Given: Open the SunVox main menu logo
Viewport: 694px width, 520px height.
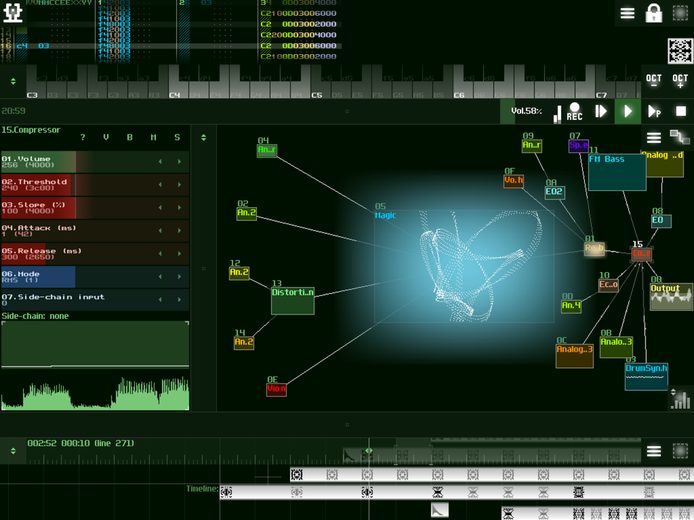Looking at the screenshot, I should [x=12, y=12].
